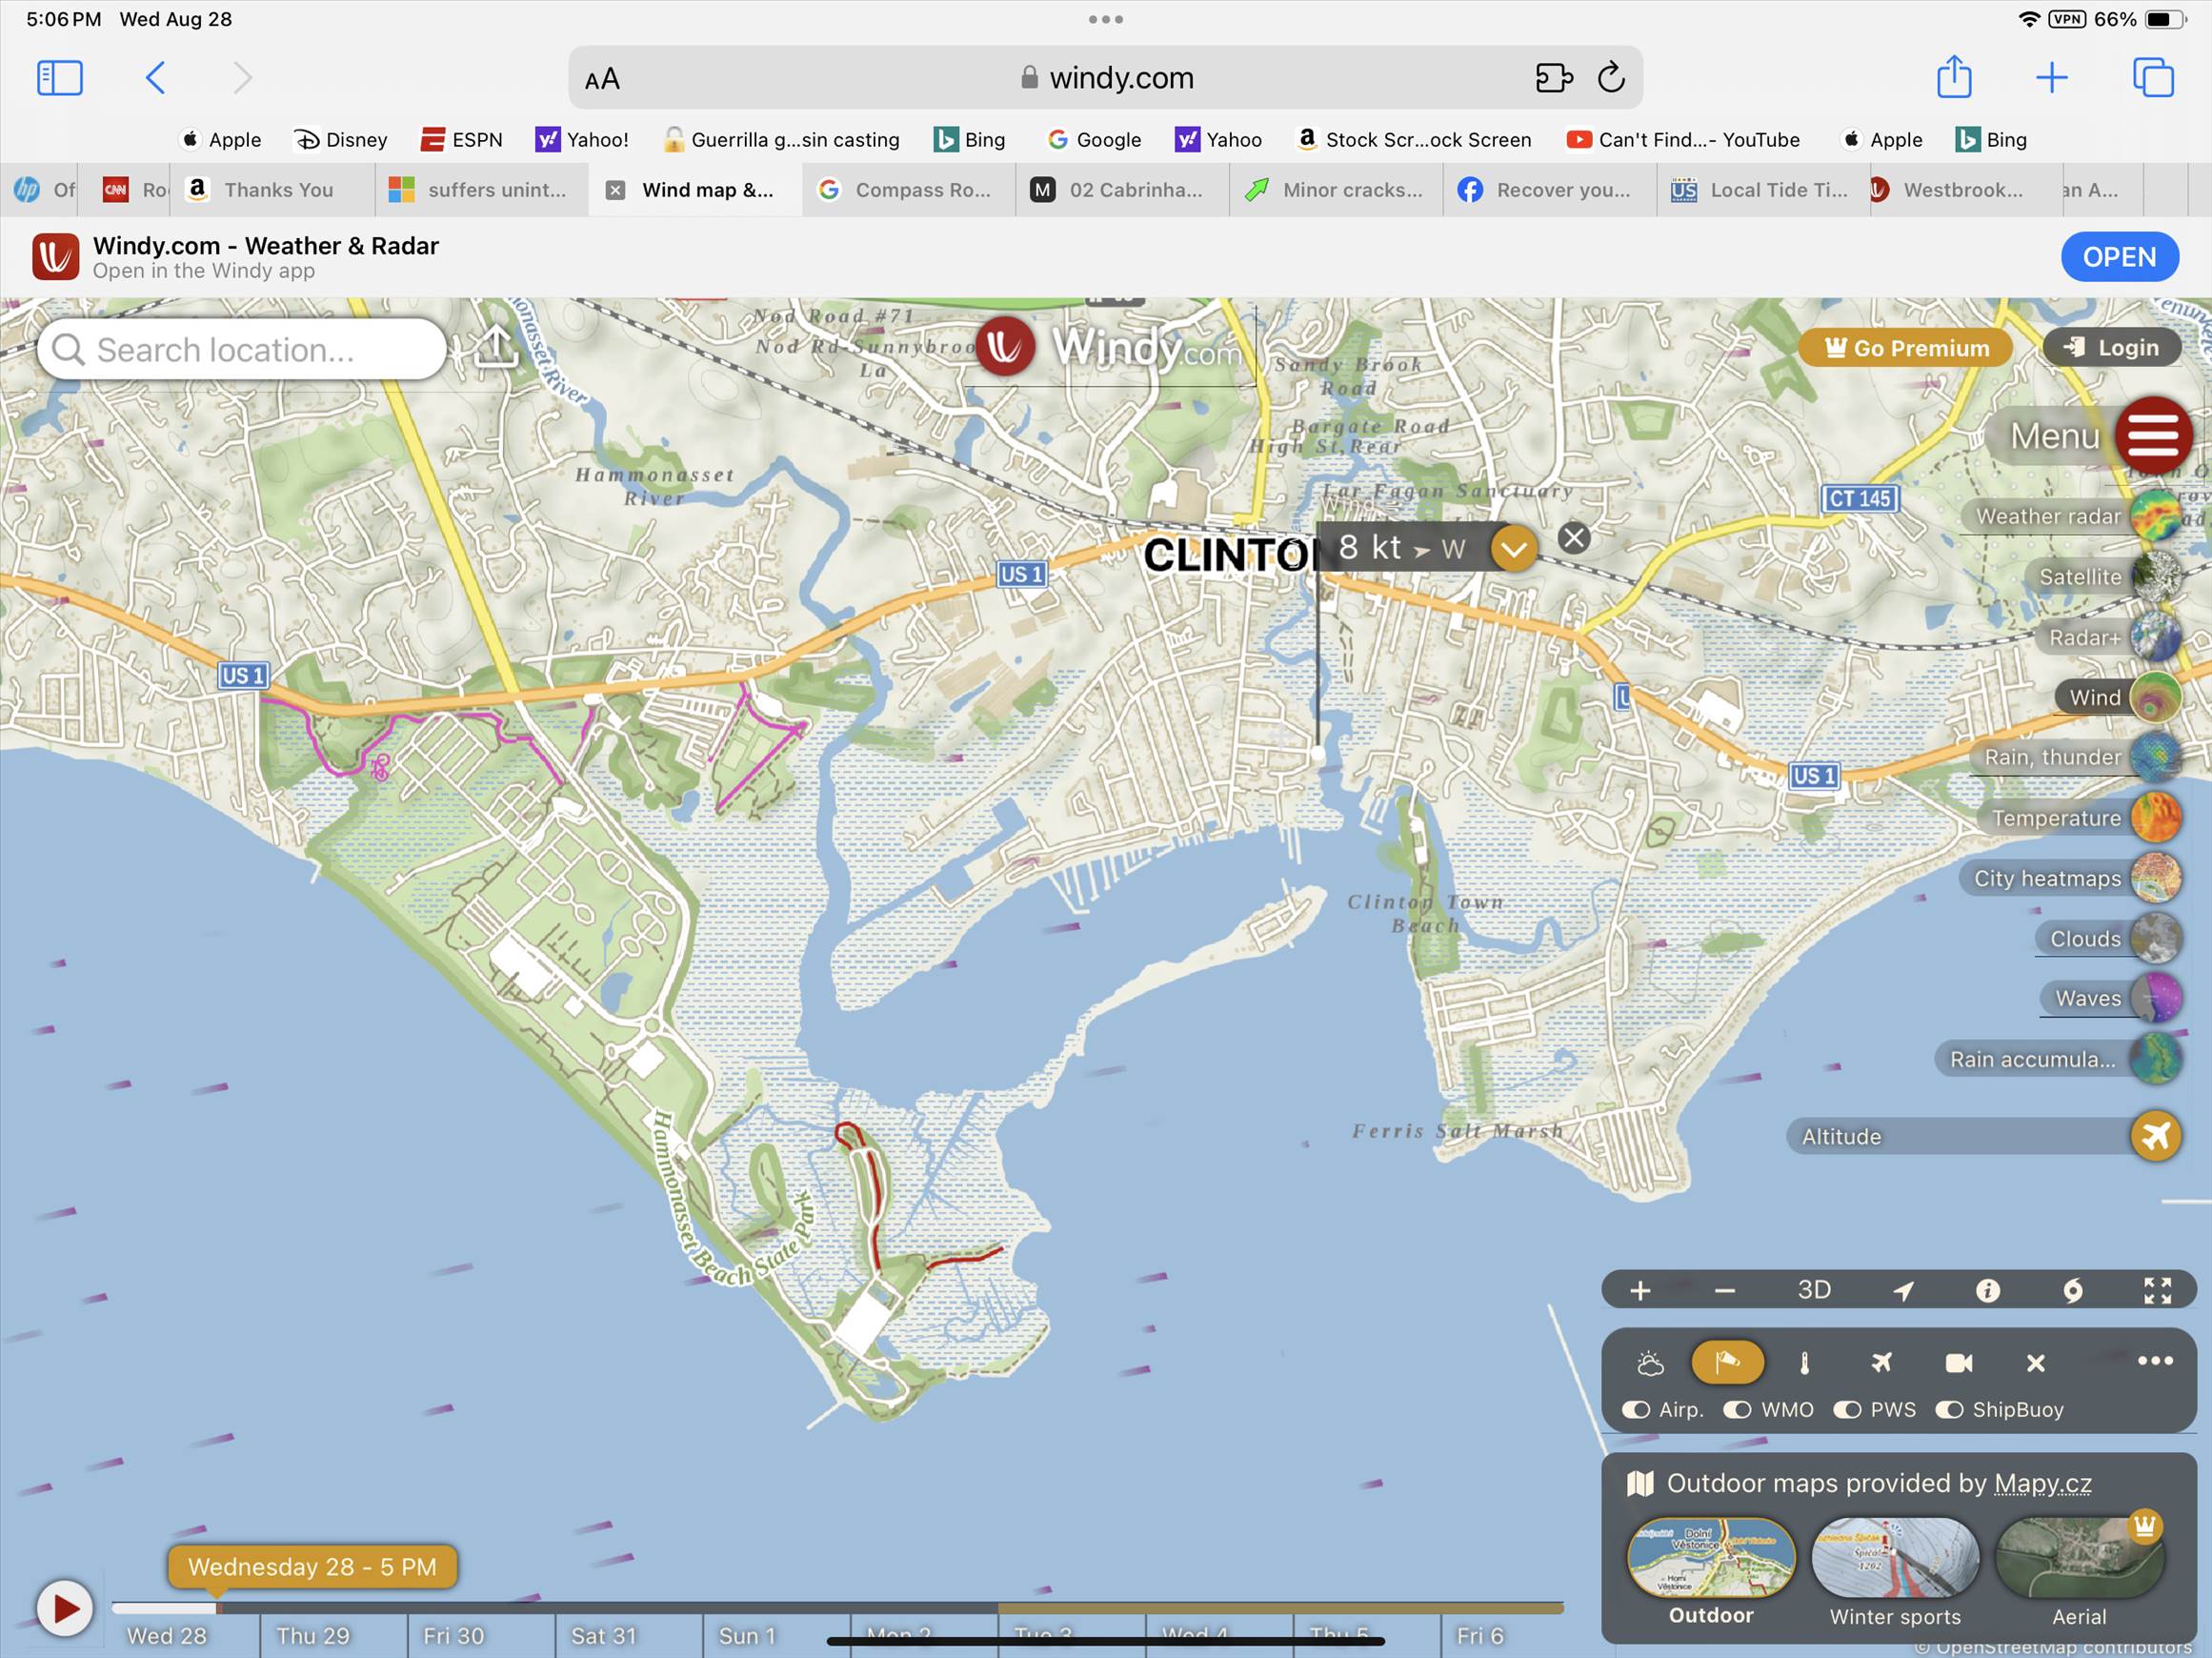Click the Go Premium button
This screenshot has height=1658, width=2212.
pyautogui.click(x=1905, y=348)
